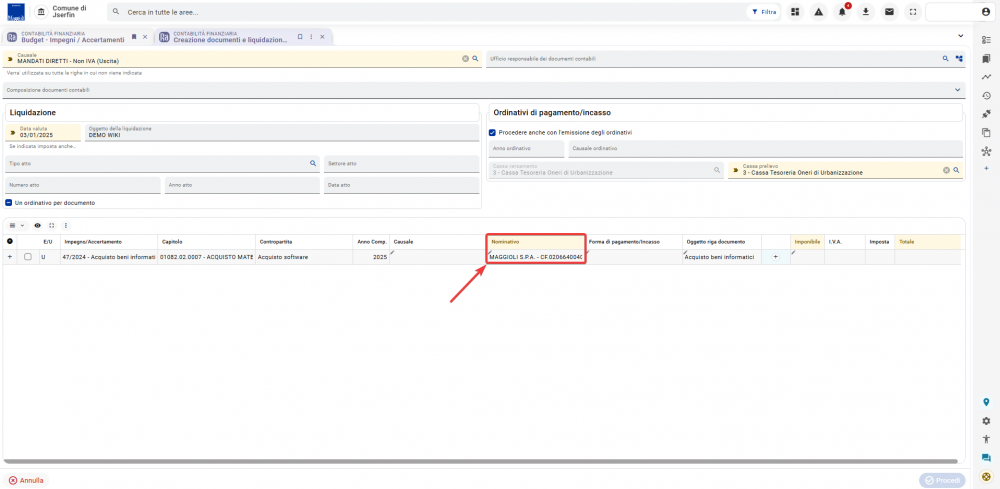1000x489 pixels.
Task: Clear the Cassa prelievo field
Action: click(x=946, y=170)
